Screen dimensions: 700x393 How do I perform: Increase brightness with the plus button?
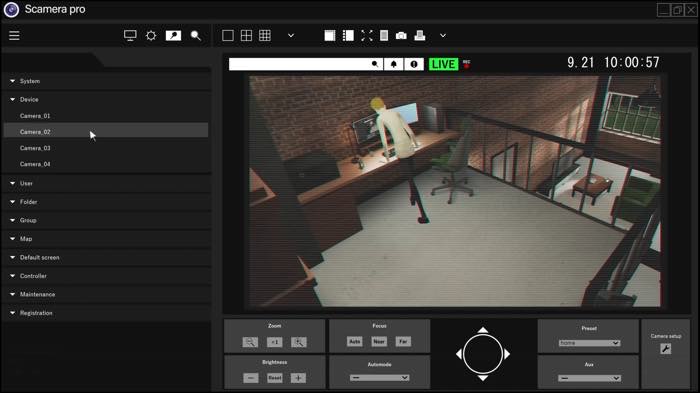[x=299, y=378]
